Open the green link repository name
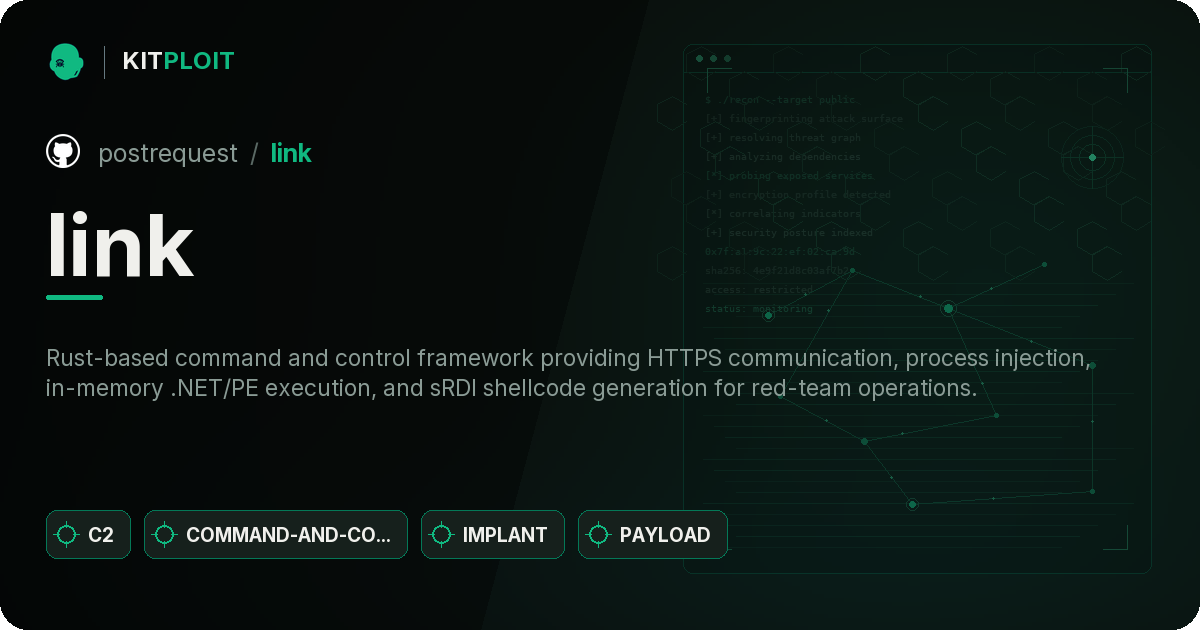This screenshot has height=630, width=1200. click(x=291, y=153)
